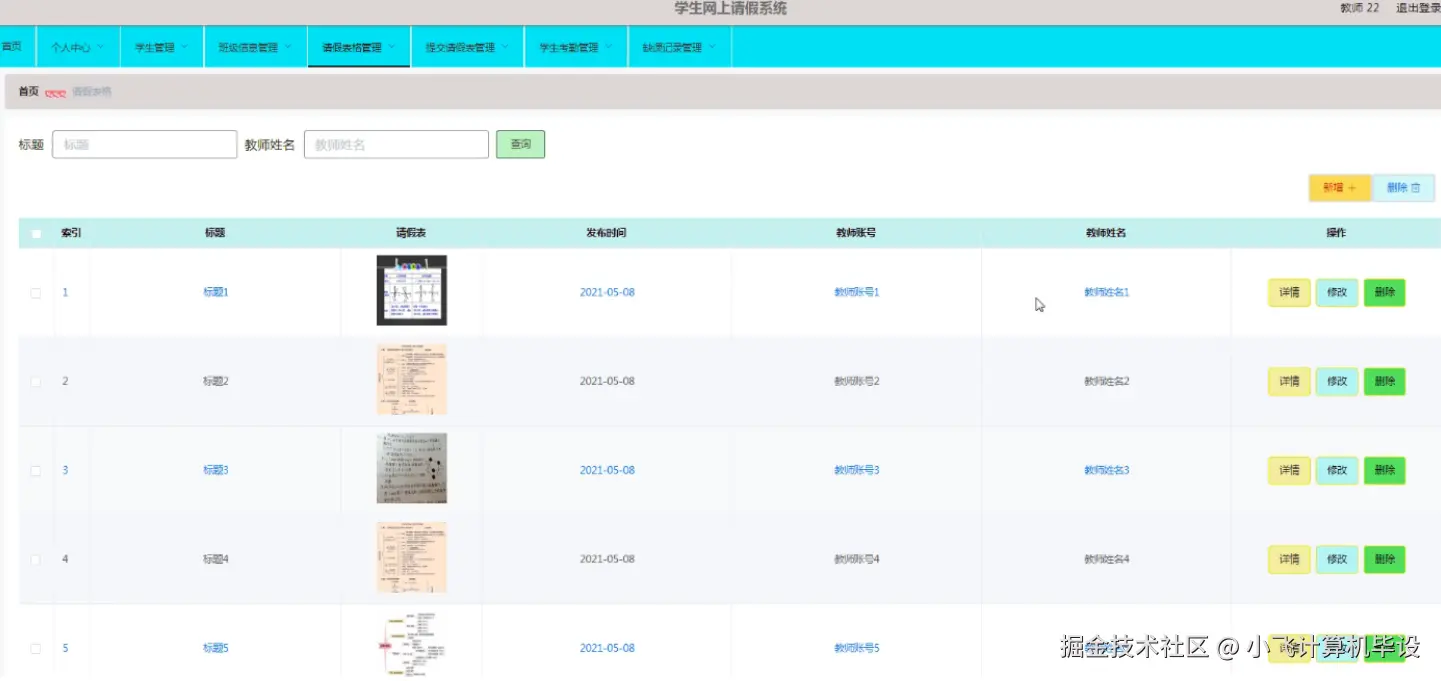The image size is (1441, 681).
Task: Open the 请假表 thumbnail image for 标题1
Action: pos(412,290)
